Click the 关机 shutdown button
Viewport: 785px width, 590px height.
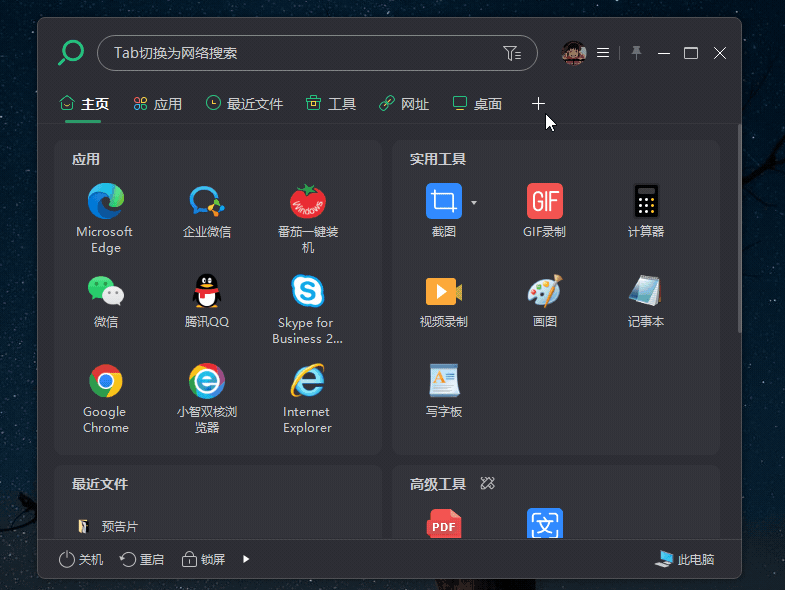(x=81, y=559)
